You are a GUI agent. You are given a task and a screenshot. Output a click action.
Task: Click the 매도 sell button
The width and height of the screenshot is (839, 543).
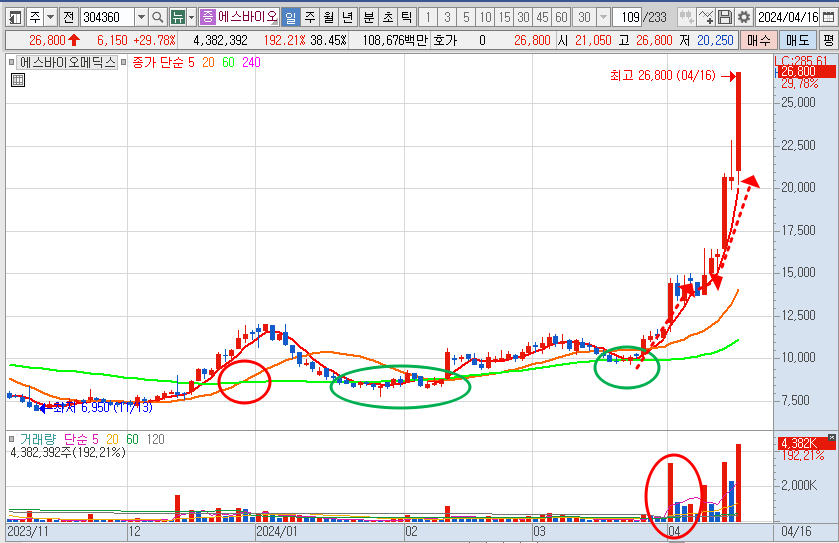798,40
